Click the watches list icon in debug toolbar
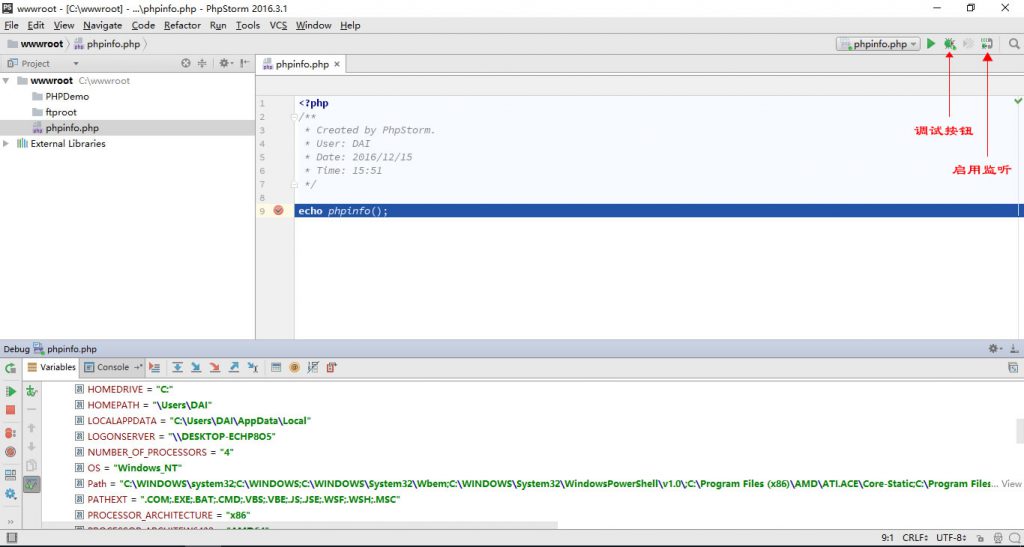1024x547 pixels. pyautogui.click(x=313, y=367)
